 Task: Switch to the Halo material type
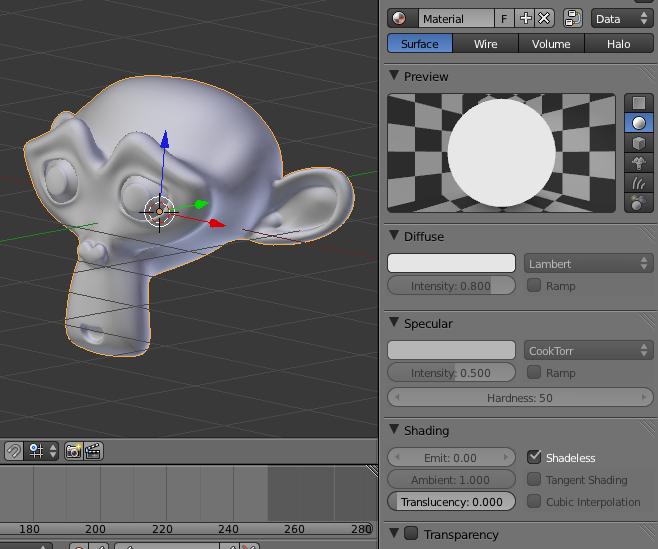(x=619, y=44)
